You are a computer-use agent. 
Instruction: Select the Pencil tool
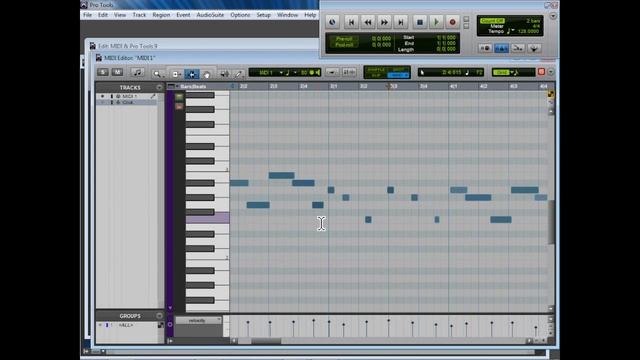click(239, 74)
